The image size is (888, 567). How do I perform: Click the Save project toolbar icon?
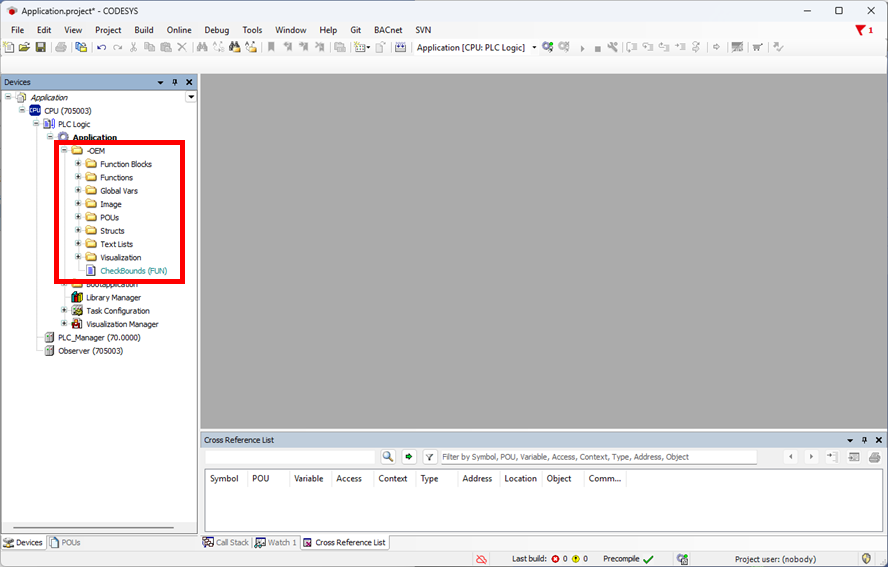(x=40, y=47)
